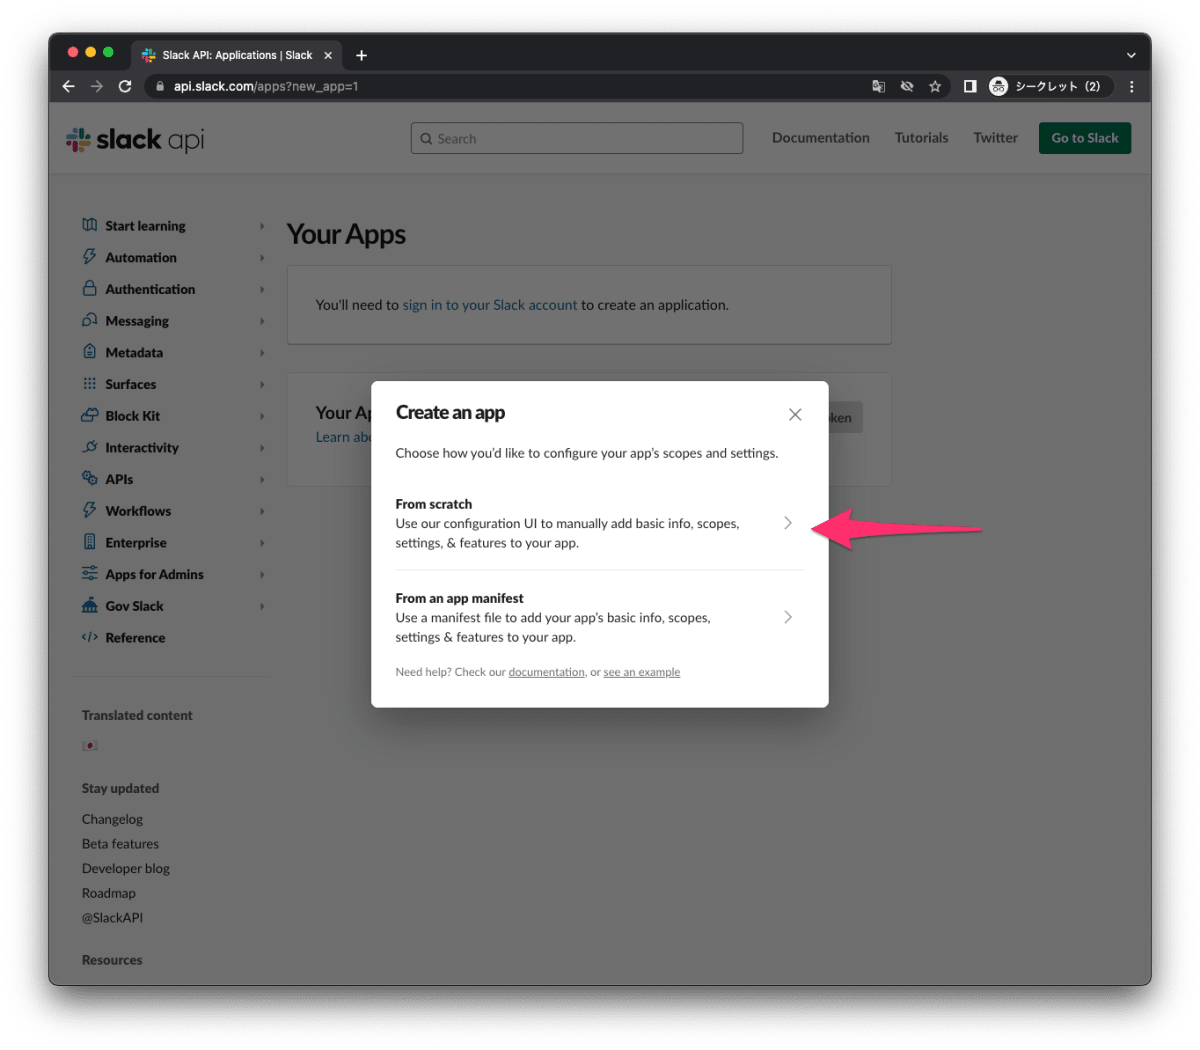Click the Interactivity icon
1200x1050 pixels.
pos(90,447)
